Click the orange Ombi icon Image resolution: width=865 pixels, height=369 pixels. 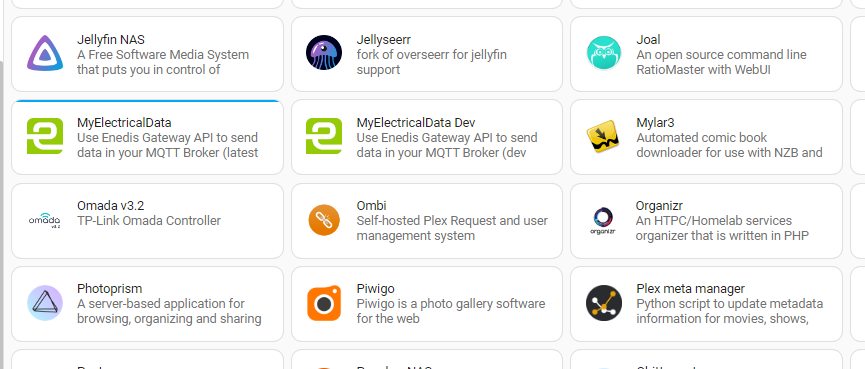(x=324, y=220)
